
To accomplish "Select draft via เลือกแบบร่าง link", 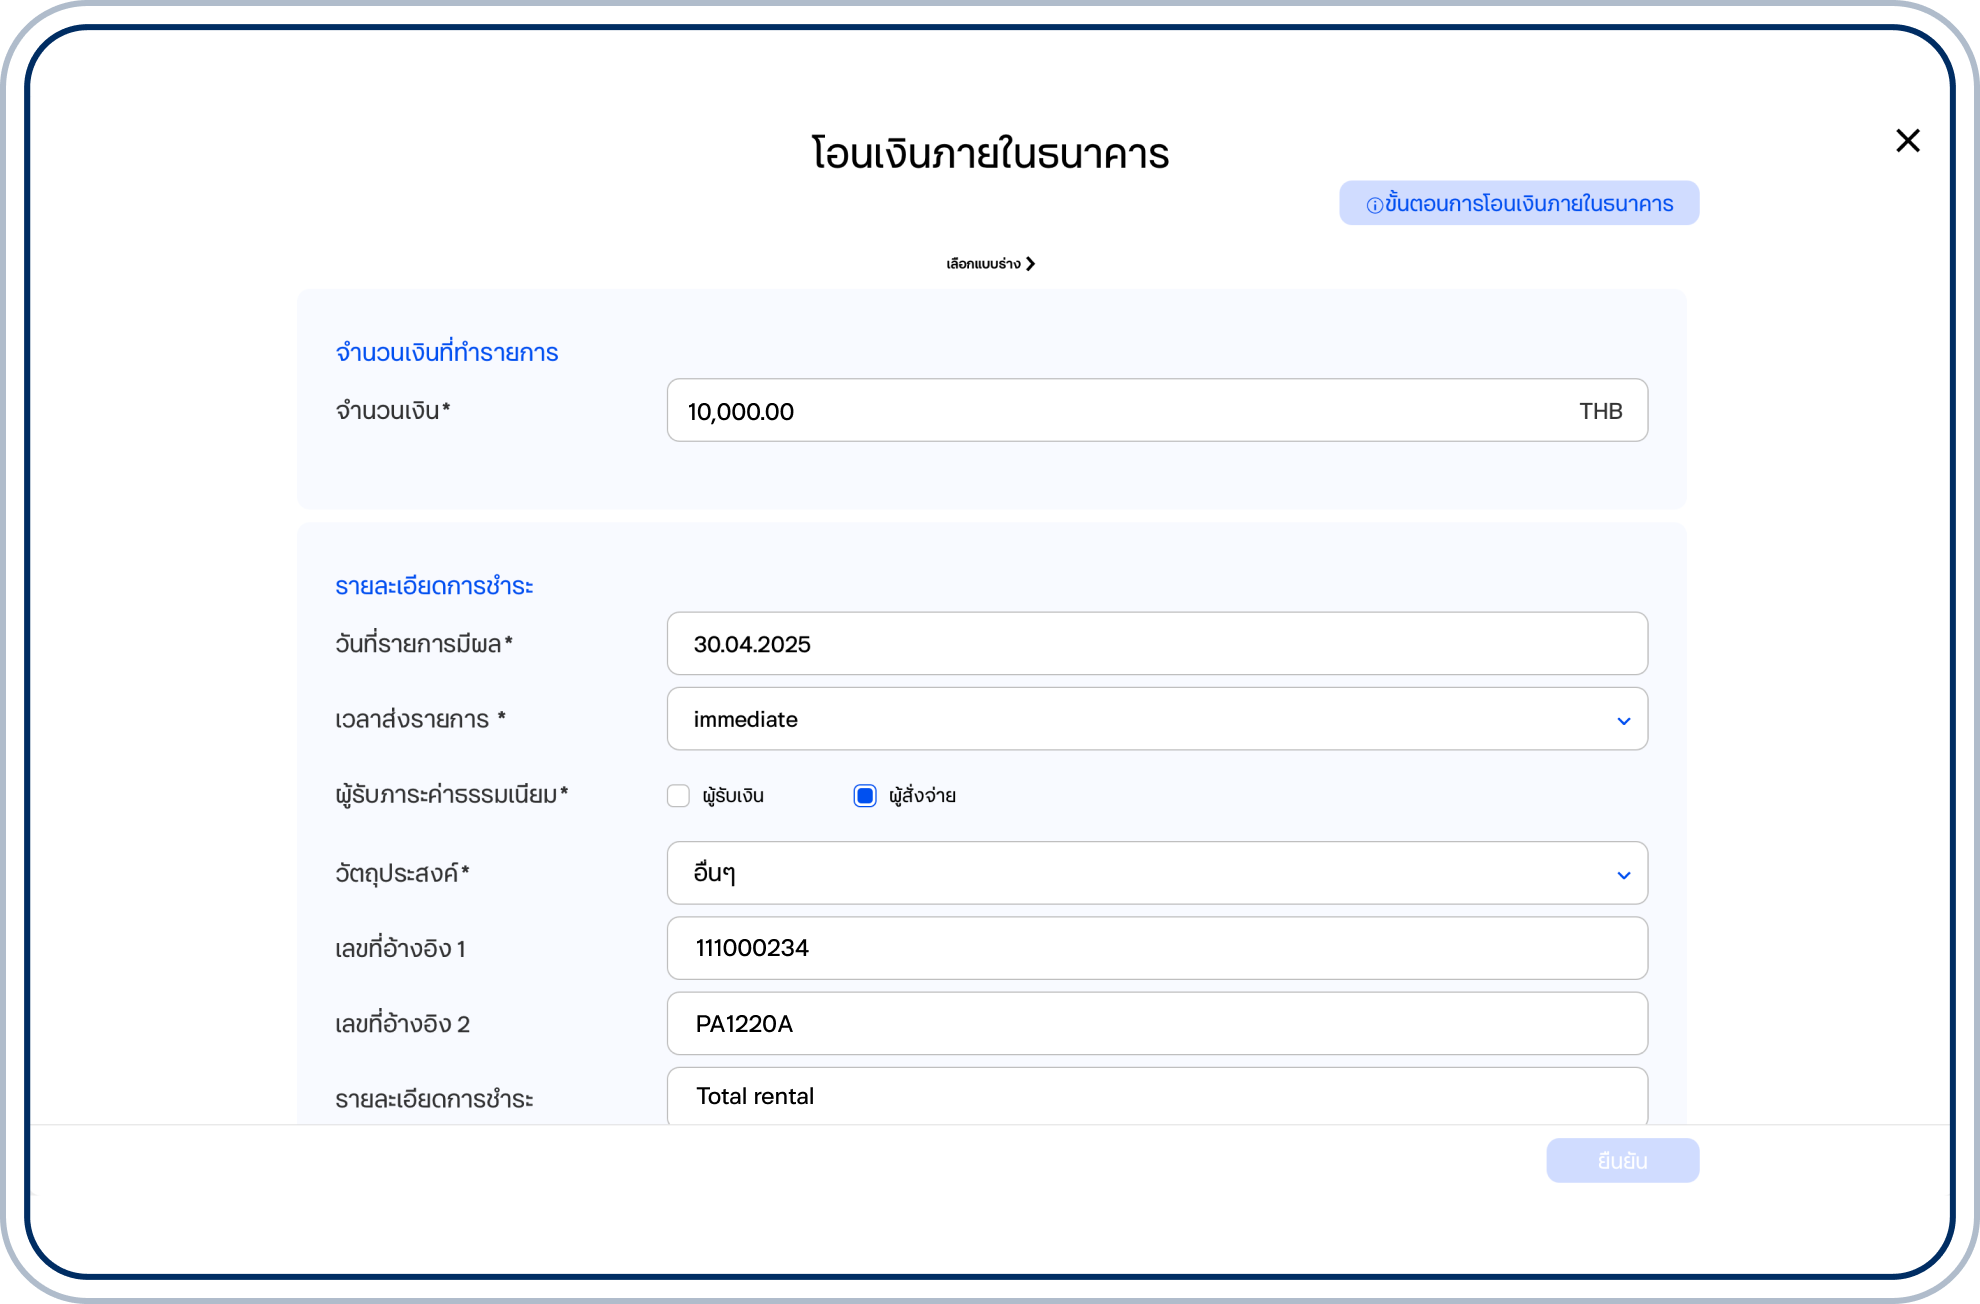I will click(x=983, y=264).
